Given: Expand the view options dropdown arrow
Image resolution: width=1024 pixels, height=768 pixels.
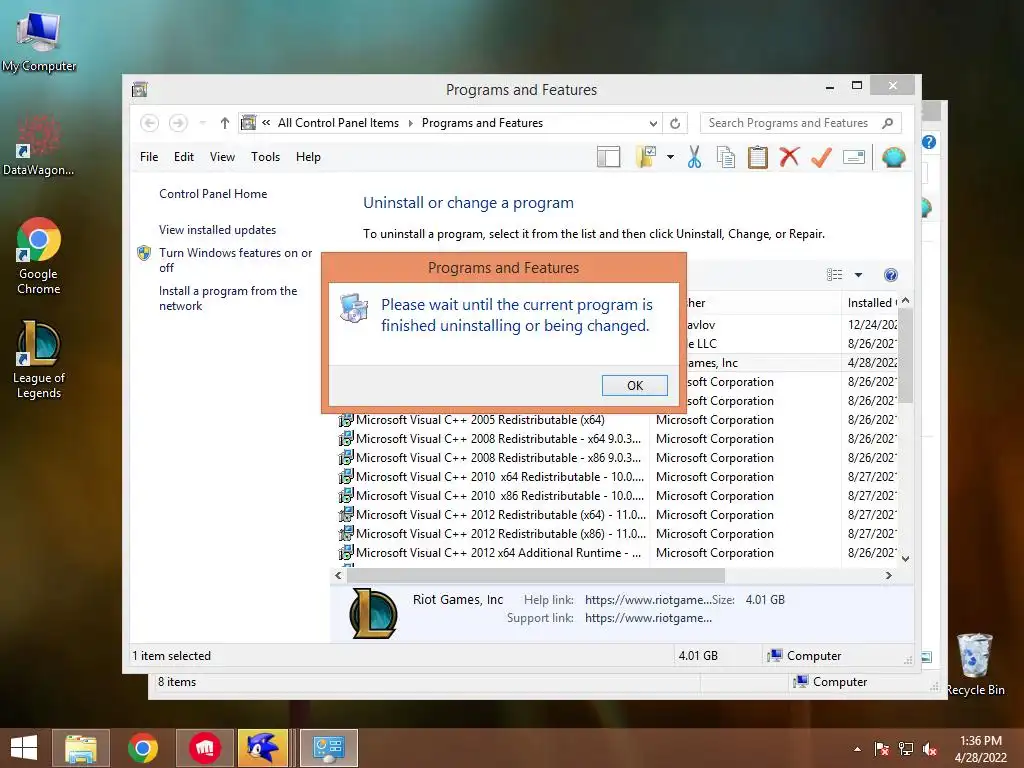Looking at the screenshot, I should tap(858, 275).
